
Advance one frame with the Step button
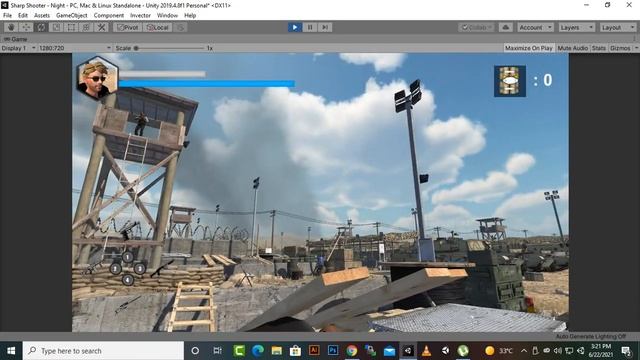coord(325,27)
